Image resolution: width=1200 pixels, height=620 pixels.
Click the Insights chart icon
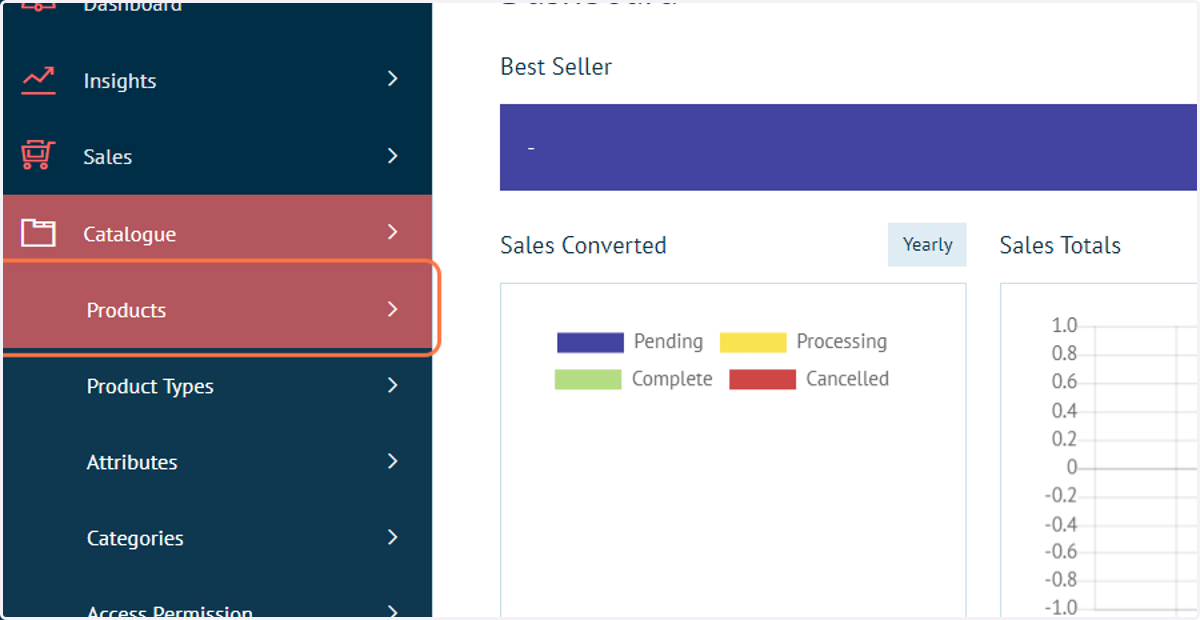tap(39, 80)
